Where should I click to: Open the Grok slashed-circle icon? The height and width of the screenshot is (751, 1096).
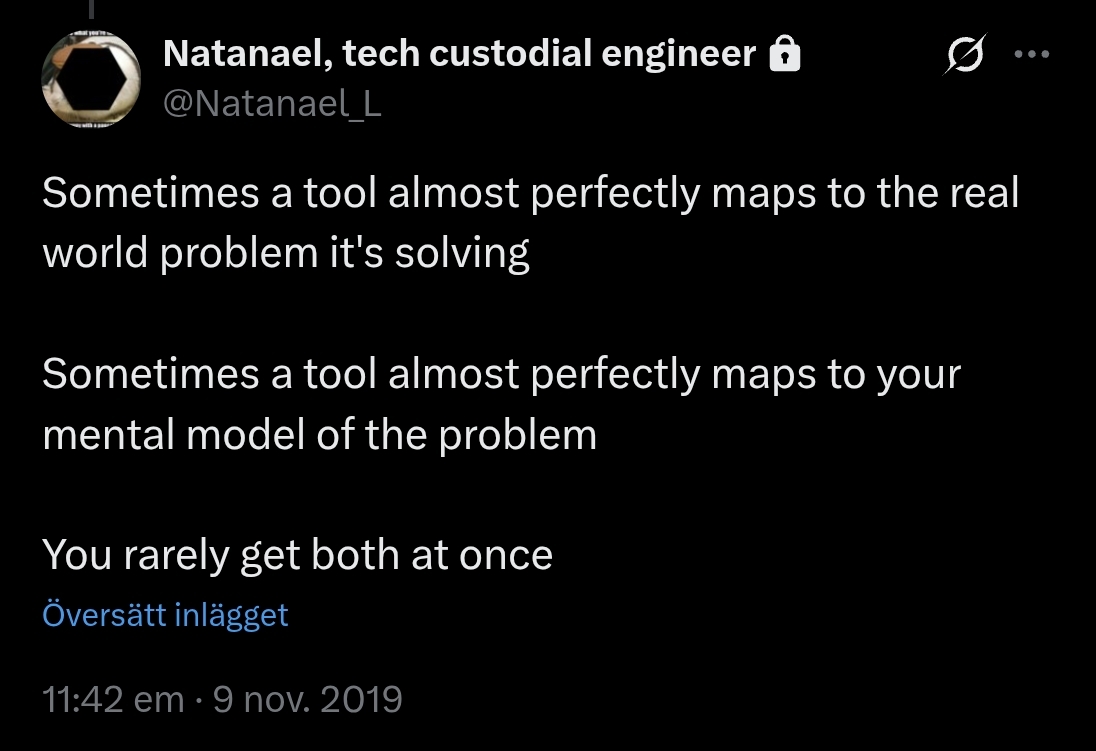[965, 54]
